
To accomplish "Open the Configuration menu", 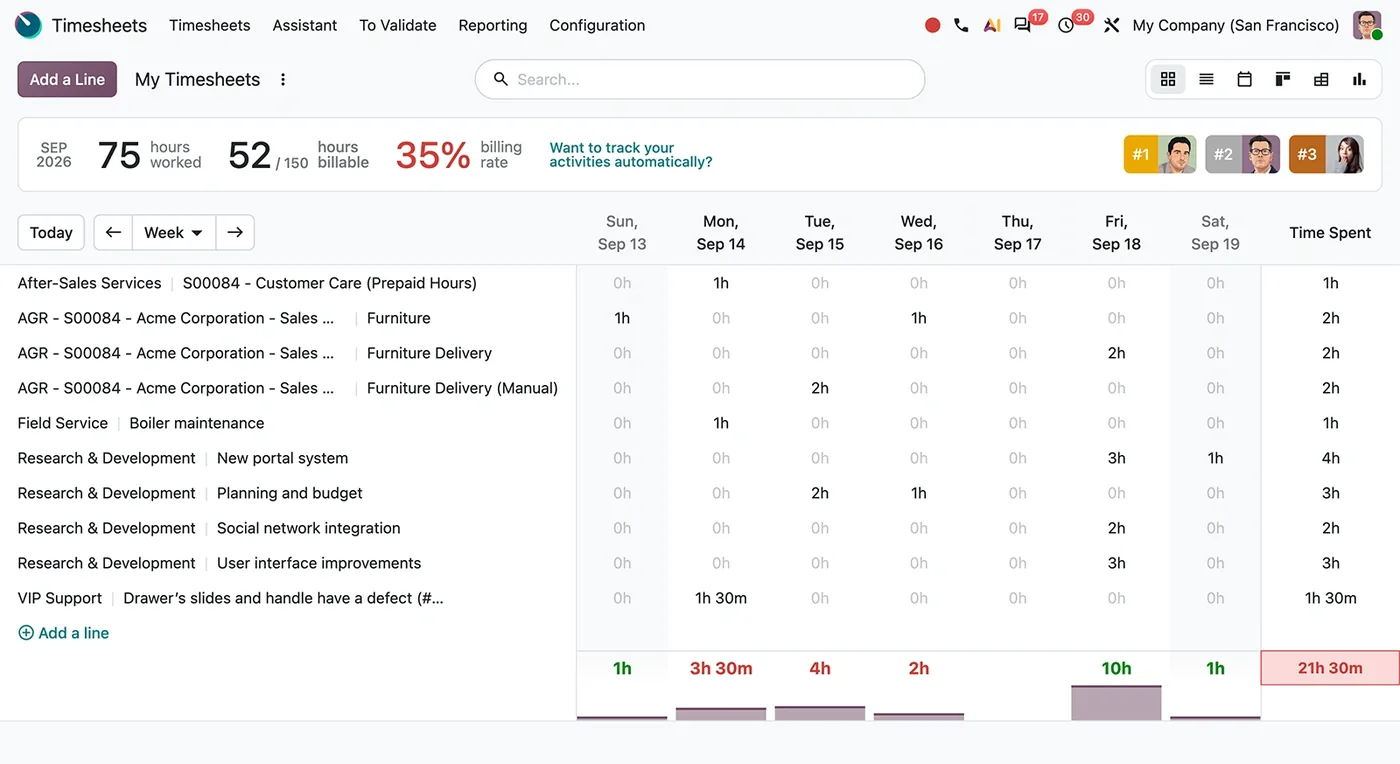I will click(x=597, y=25).
